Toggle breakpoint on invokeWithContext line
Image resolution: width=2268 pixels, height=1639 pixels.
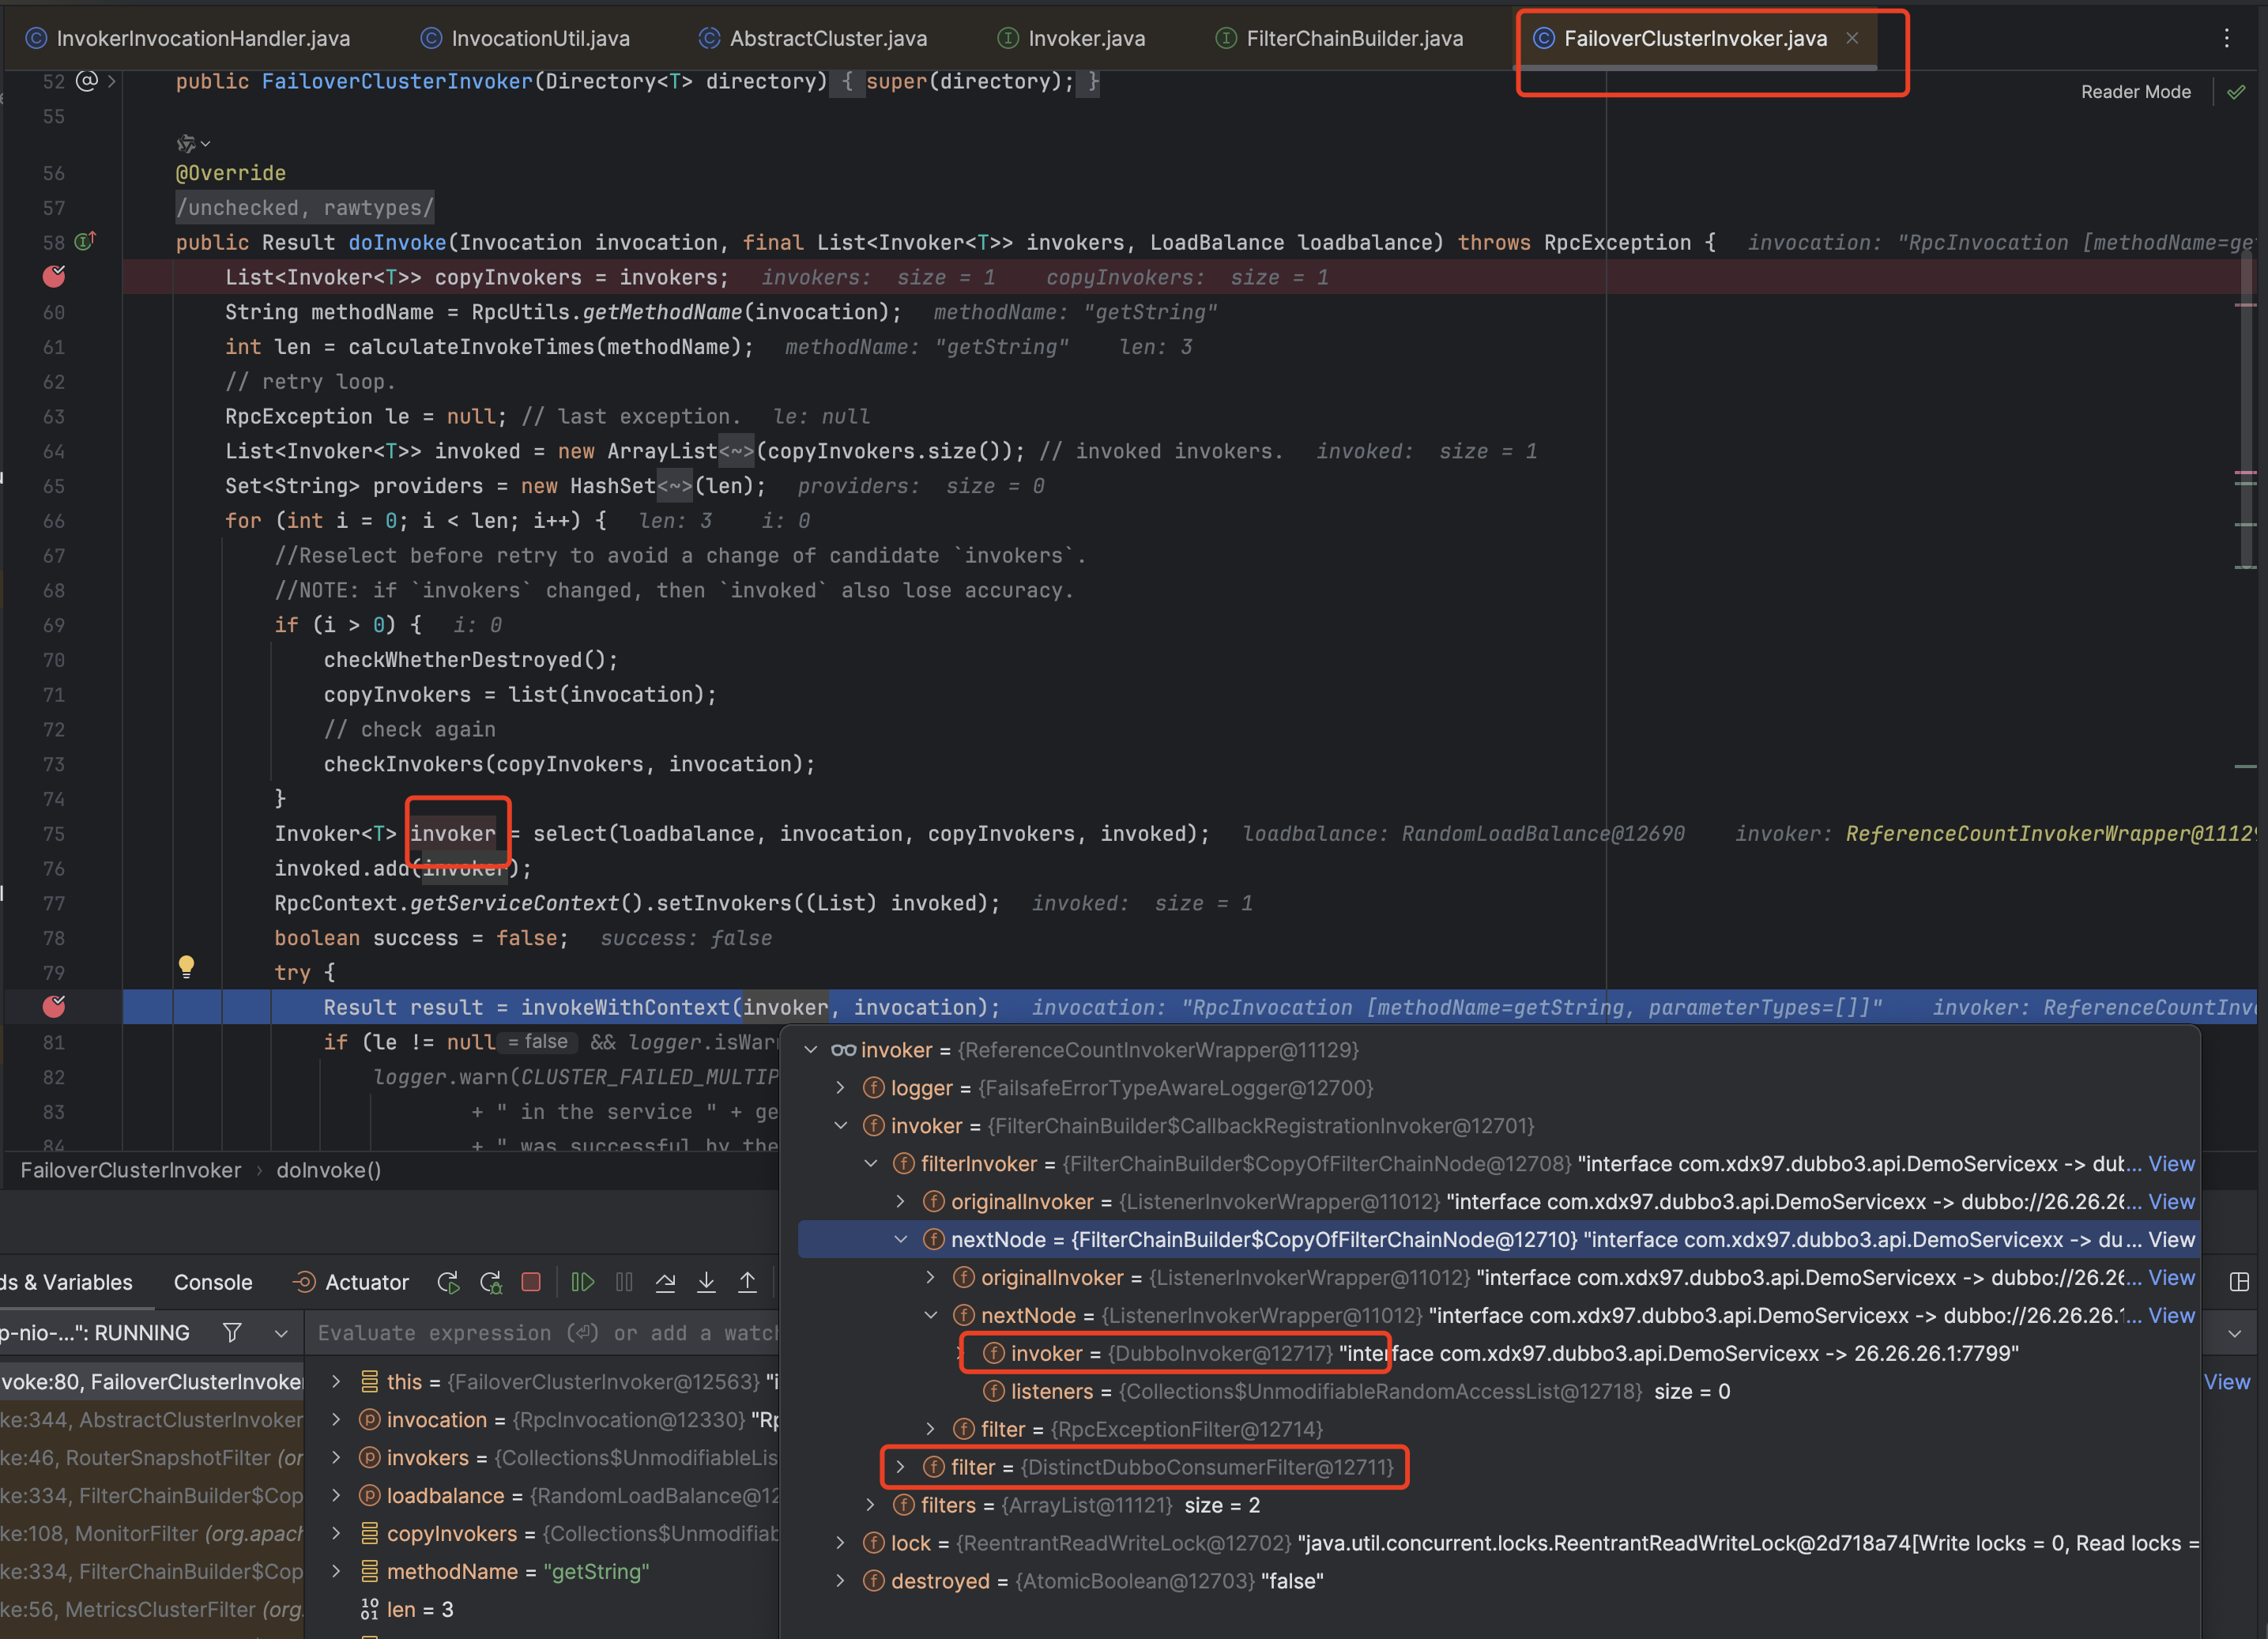point(54,1007)
